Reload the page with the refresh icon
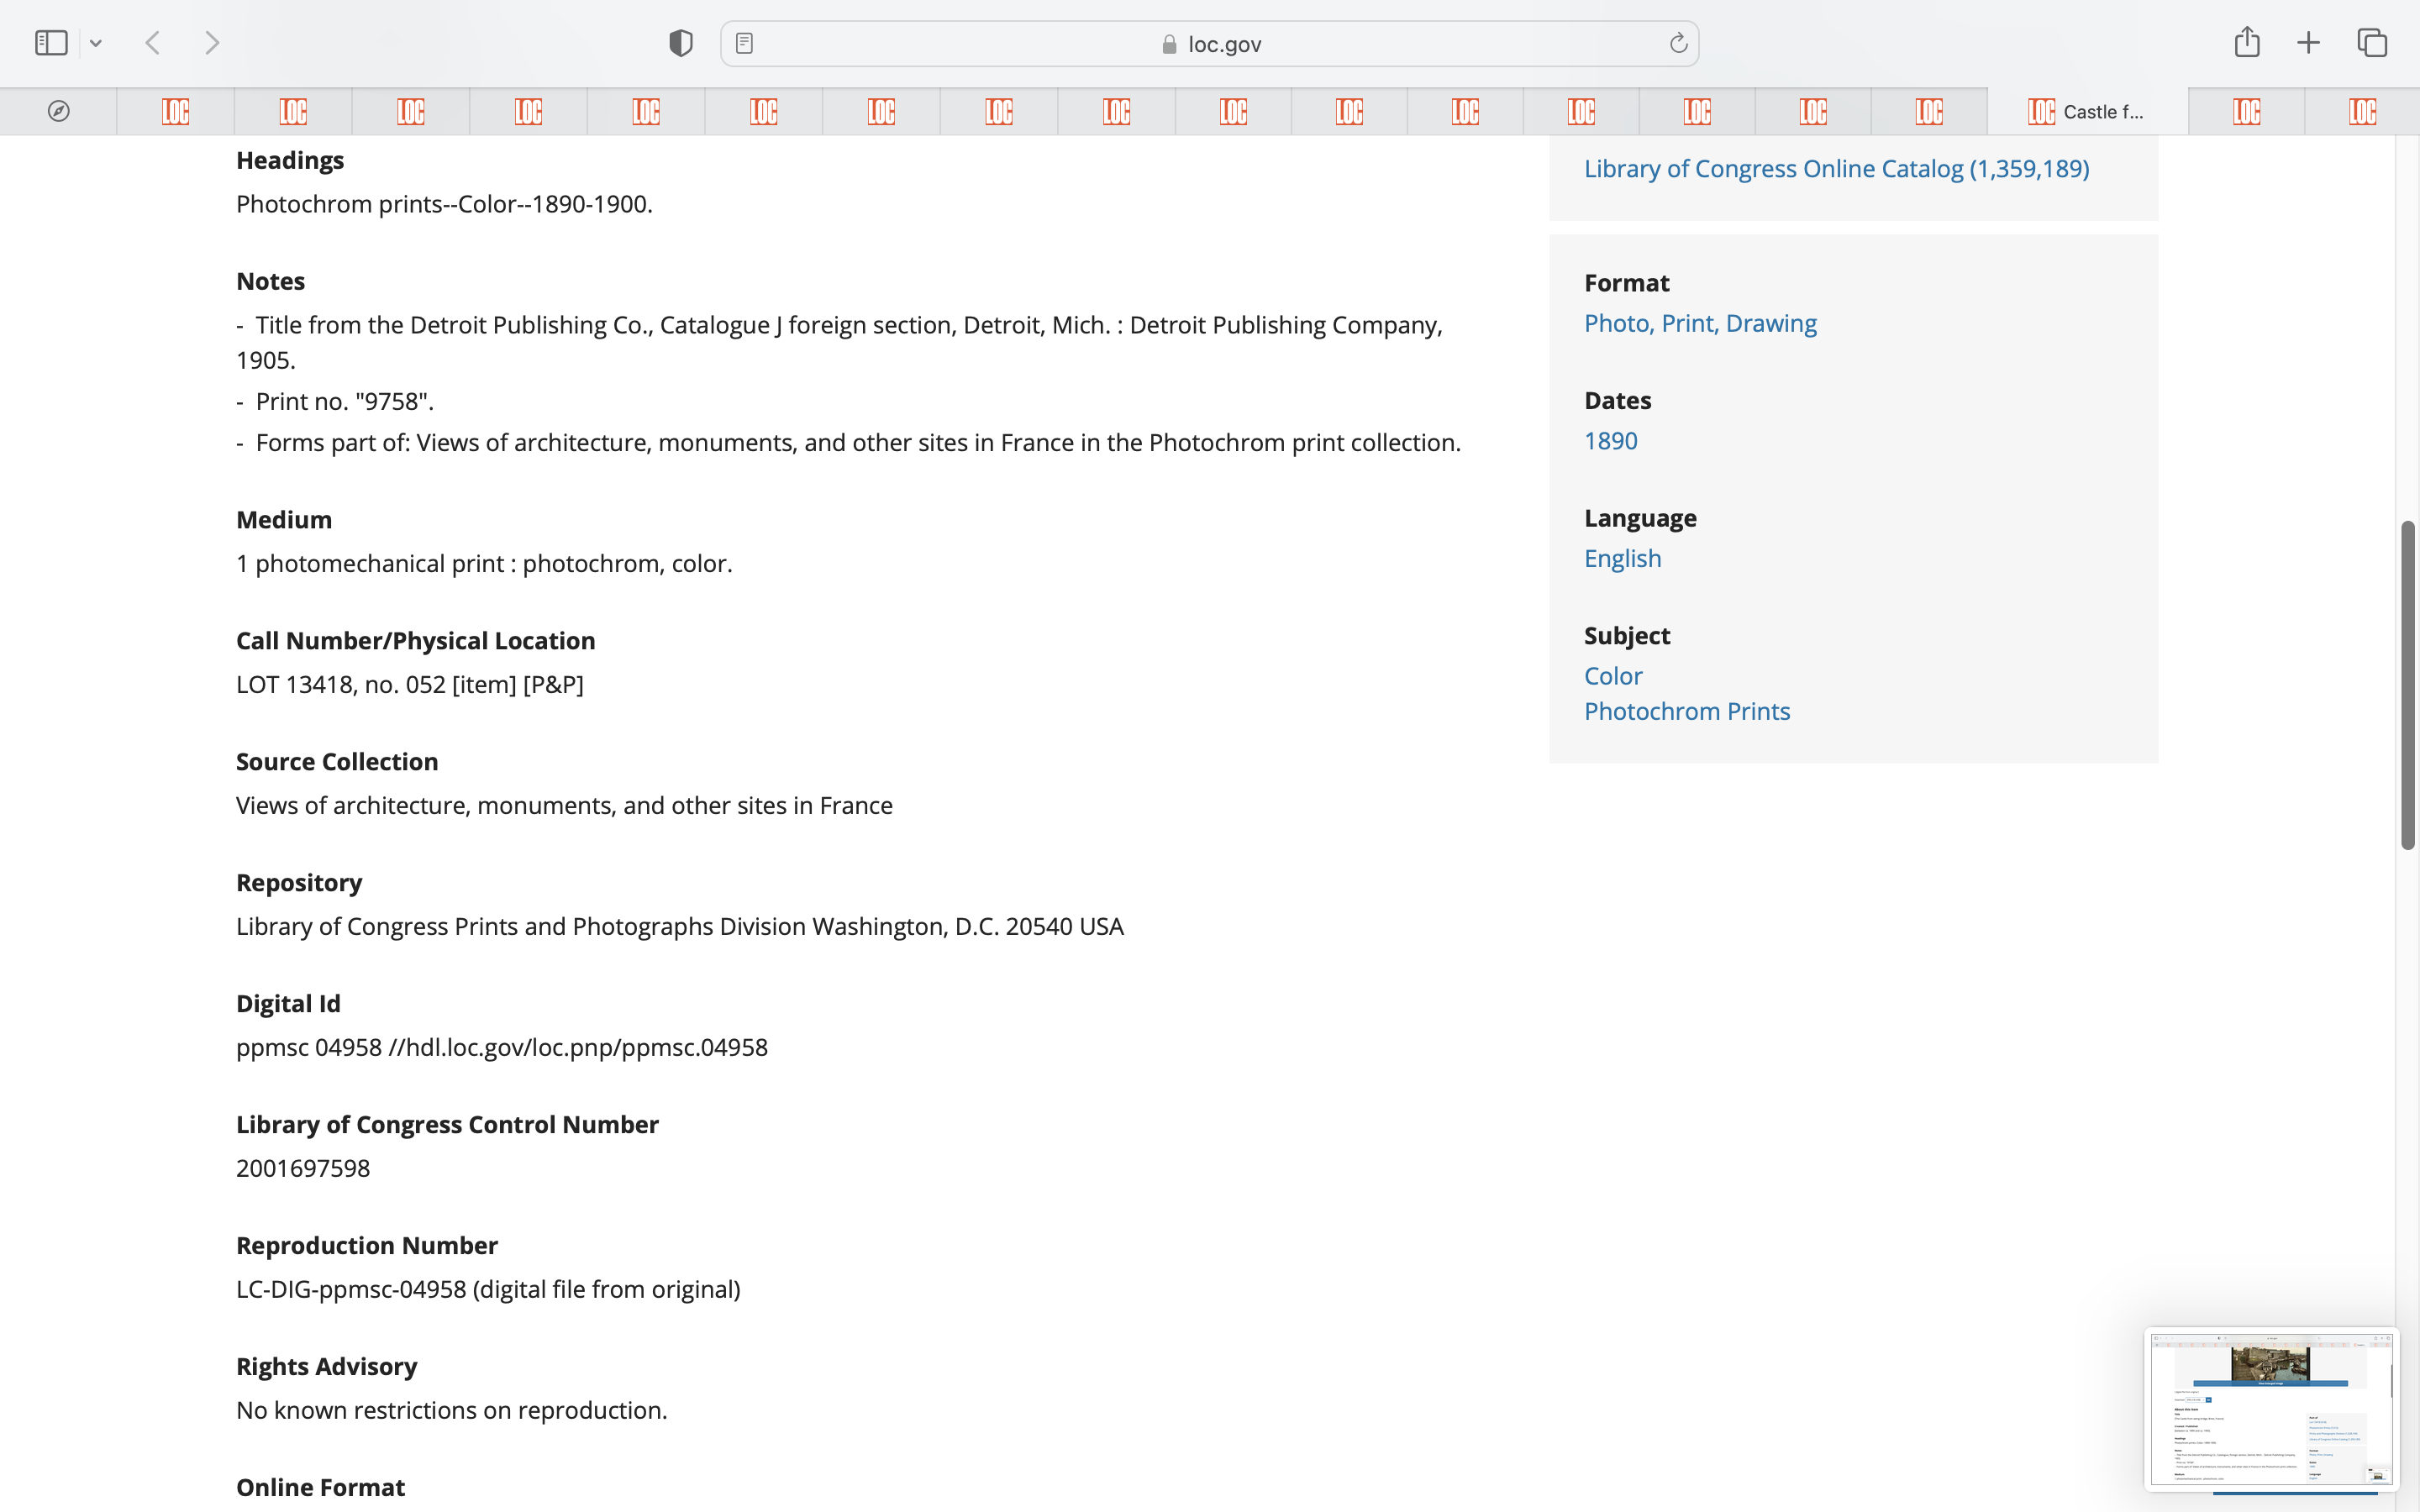The width and height of the screenshot is (2420, 1512). click(1678, 43)
